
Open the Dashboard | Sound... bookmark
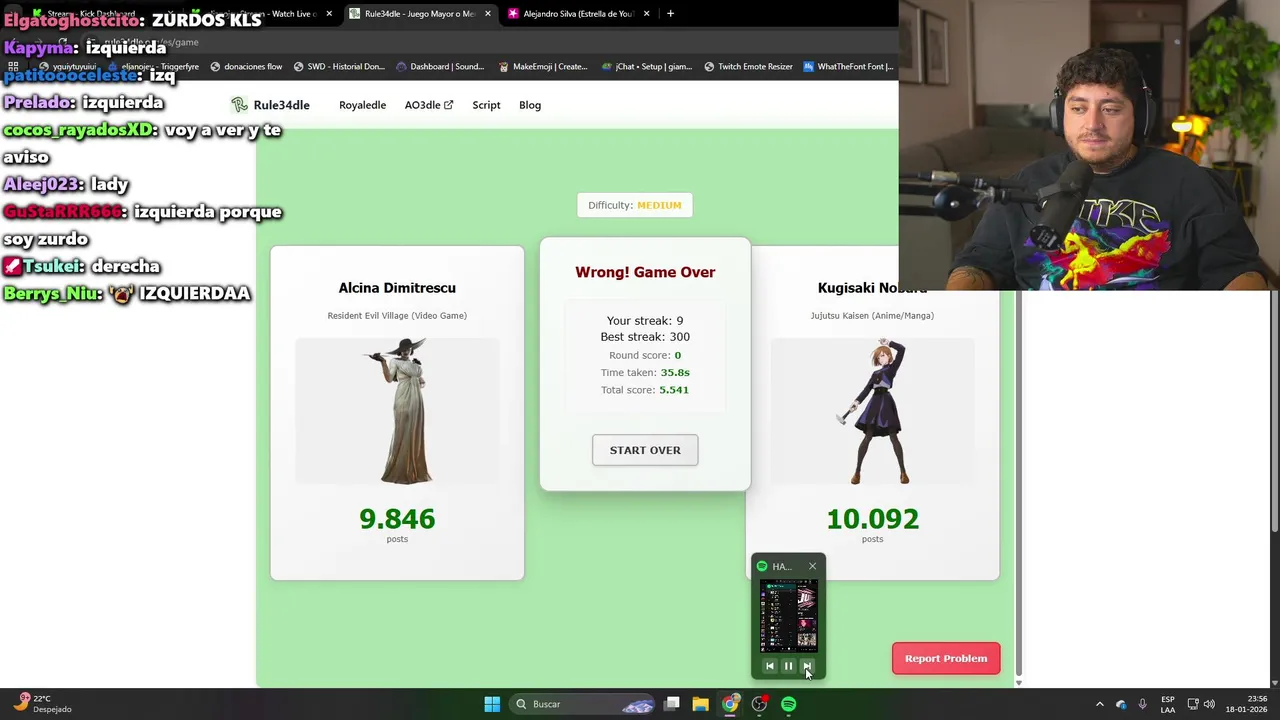coord(440,67)
